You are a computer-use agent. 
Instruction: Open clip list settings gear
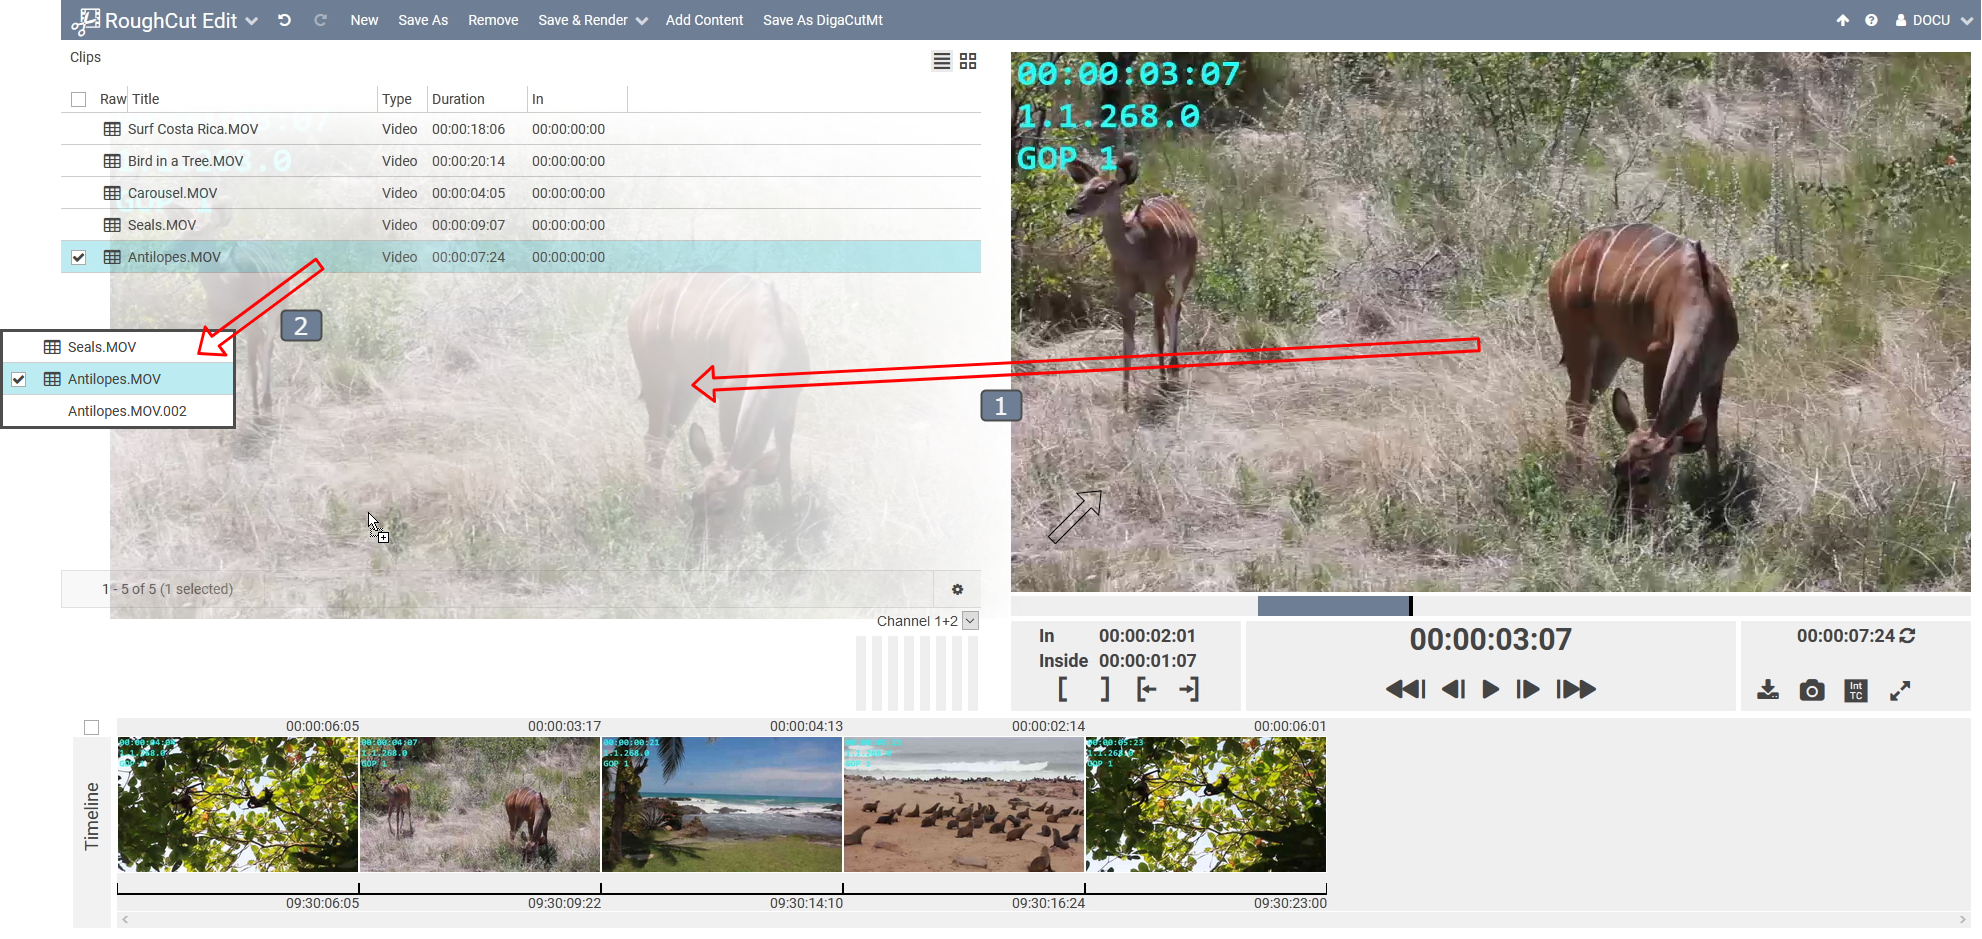[957, 589]
